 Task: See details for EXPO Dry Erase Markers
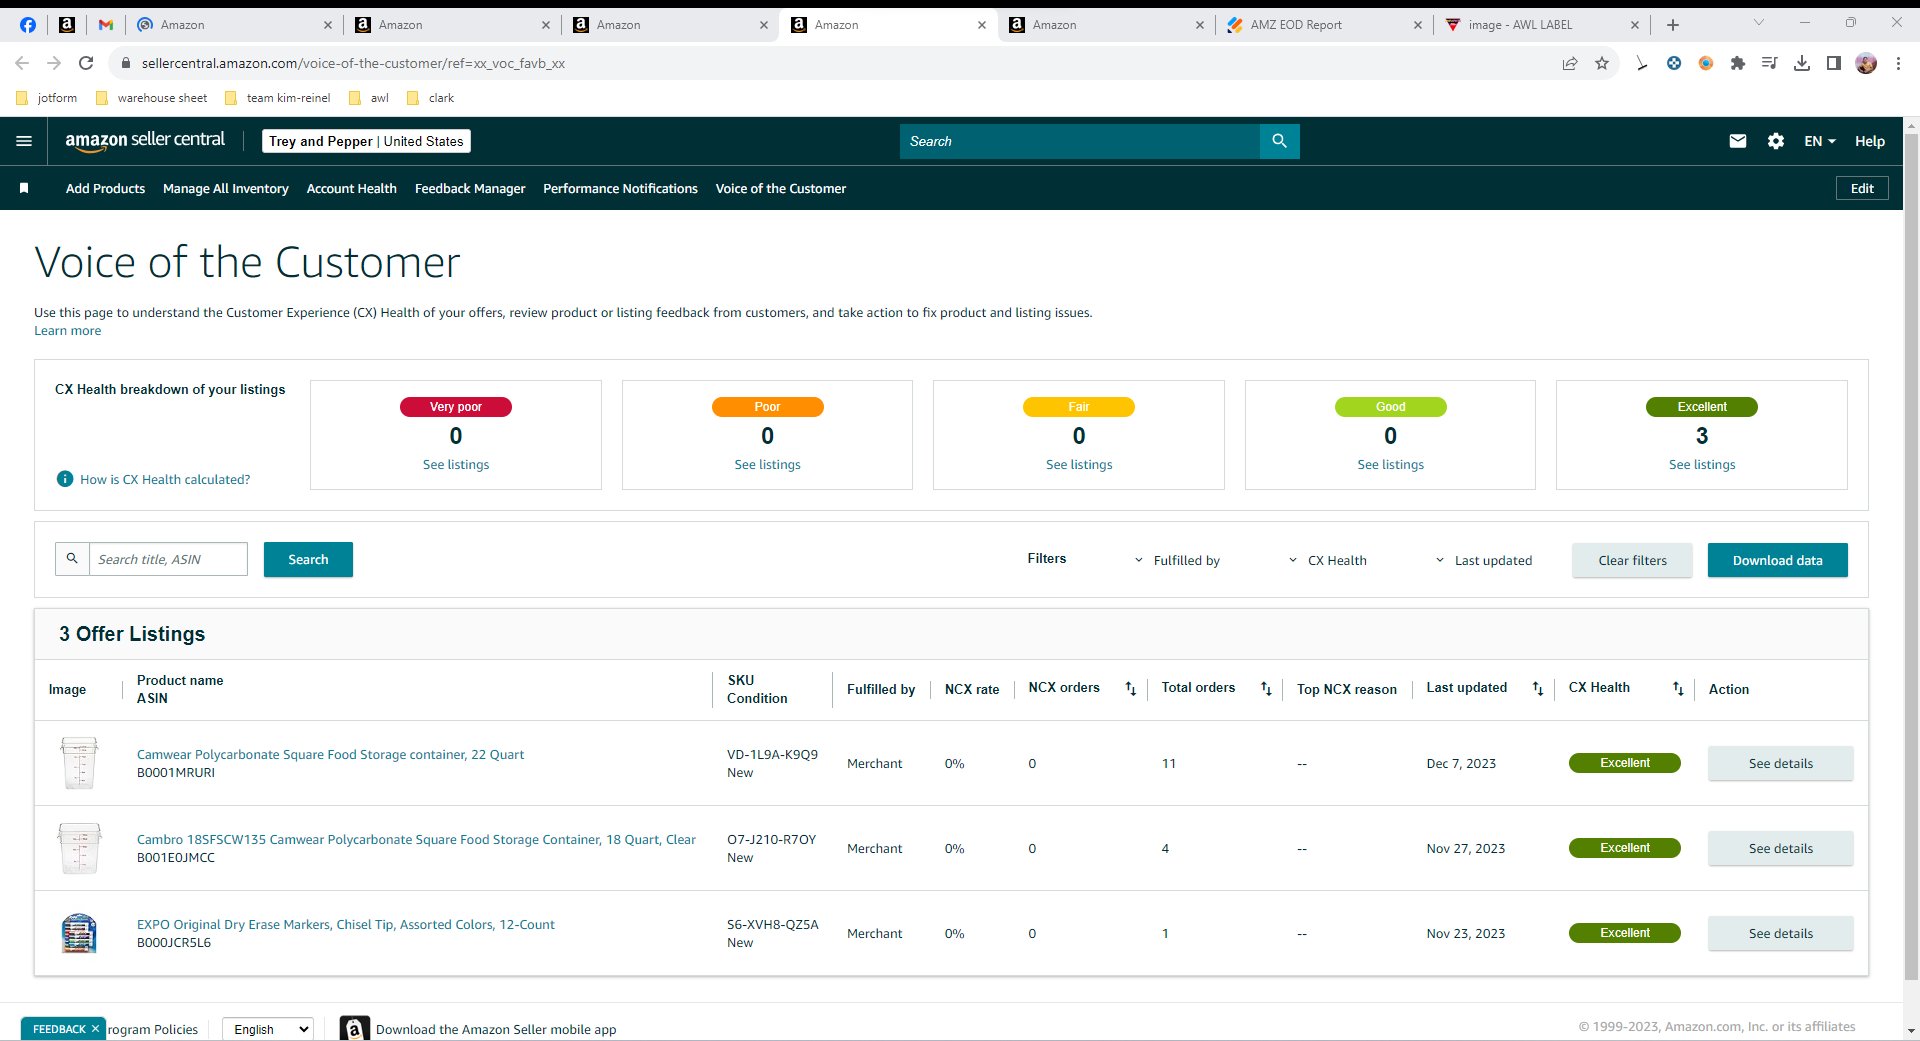click(1780, 933)
